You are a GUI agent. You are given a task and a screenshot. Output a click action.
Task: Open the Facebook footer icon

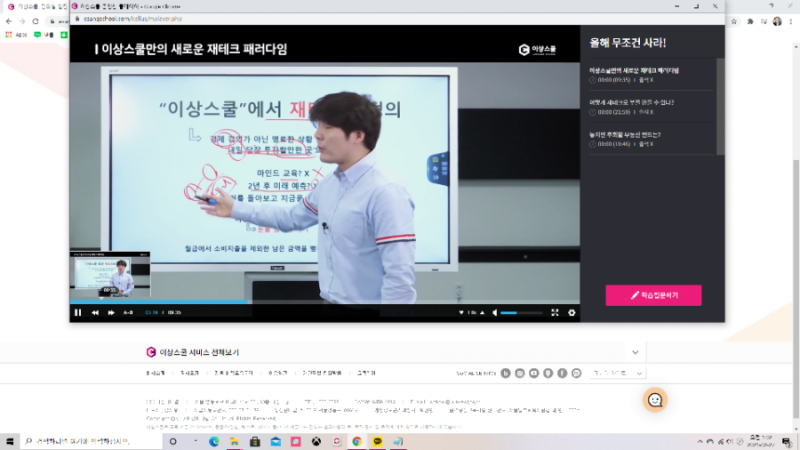[562, 373]
